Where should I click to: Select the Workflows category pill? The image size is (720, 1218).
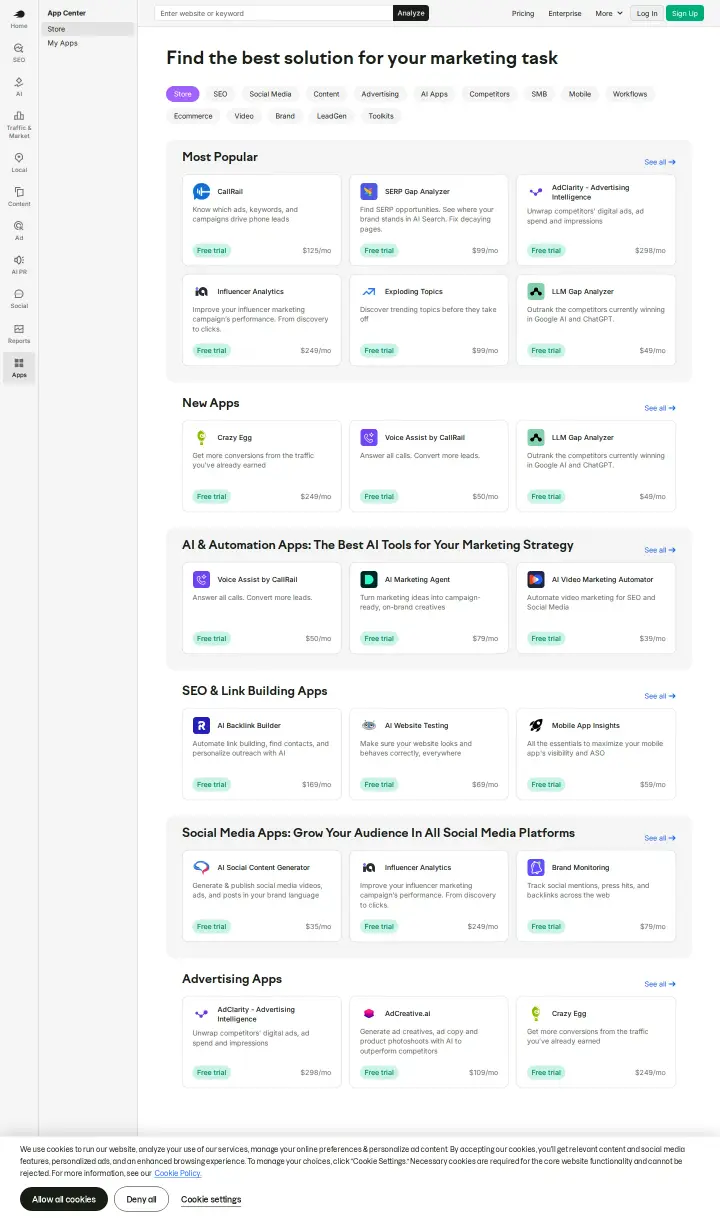pos(630,94)
